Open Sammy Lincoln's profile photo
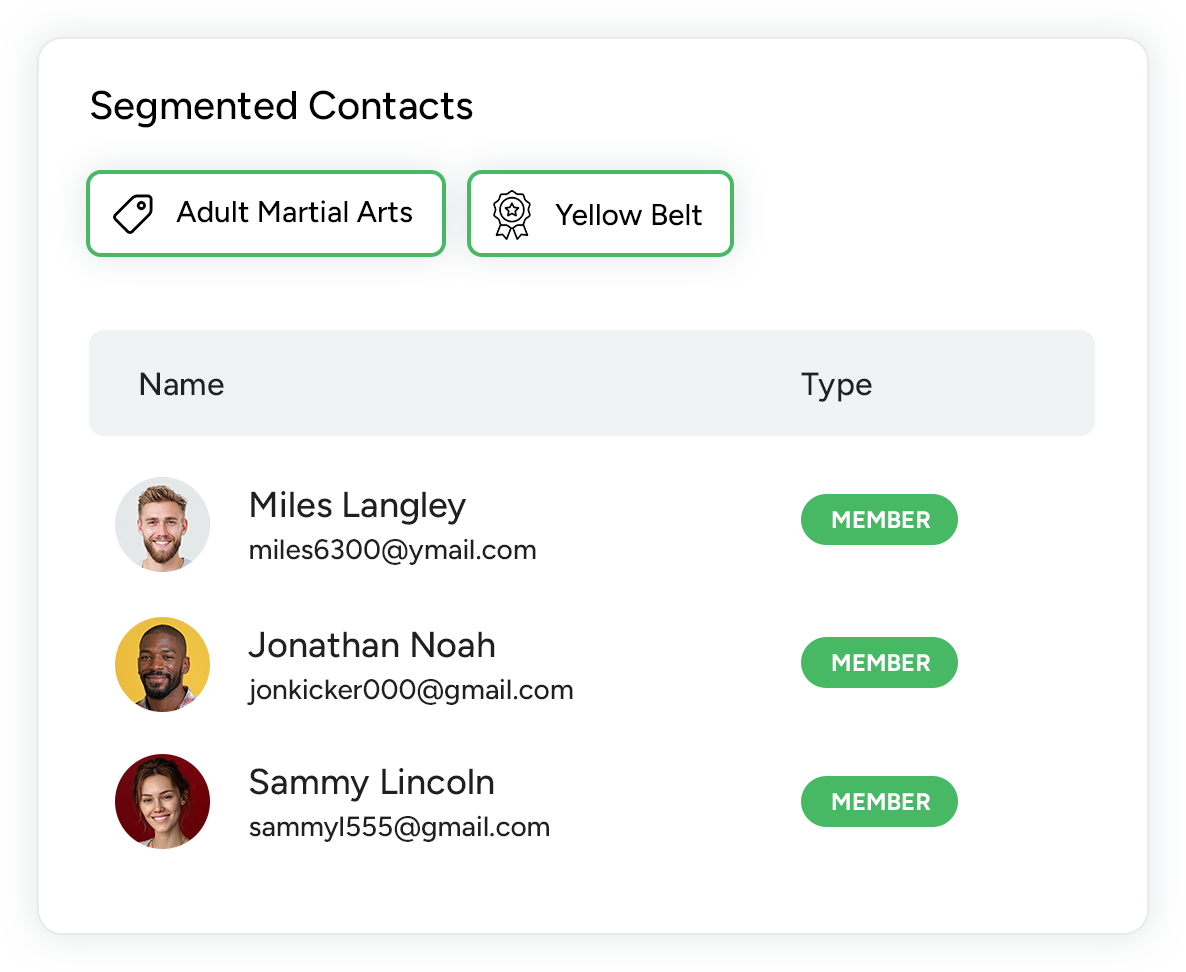Image resolution: width=1186 pixels, height=972 pixels. tap(162, 801)
